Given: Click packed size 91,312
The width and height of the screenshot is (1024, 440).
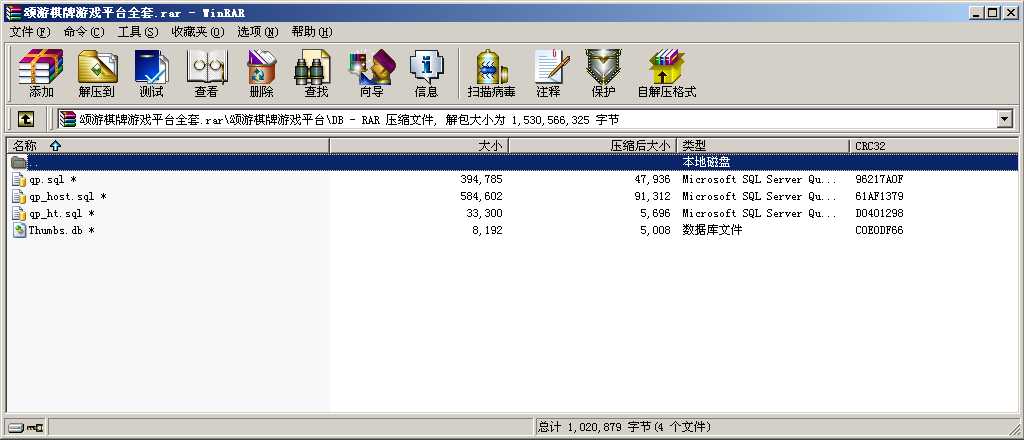Looking at the screenshot, I should point(651,196).
